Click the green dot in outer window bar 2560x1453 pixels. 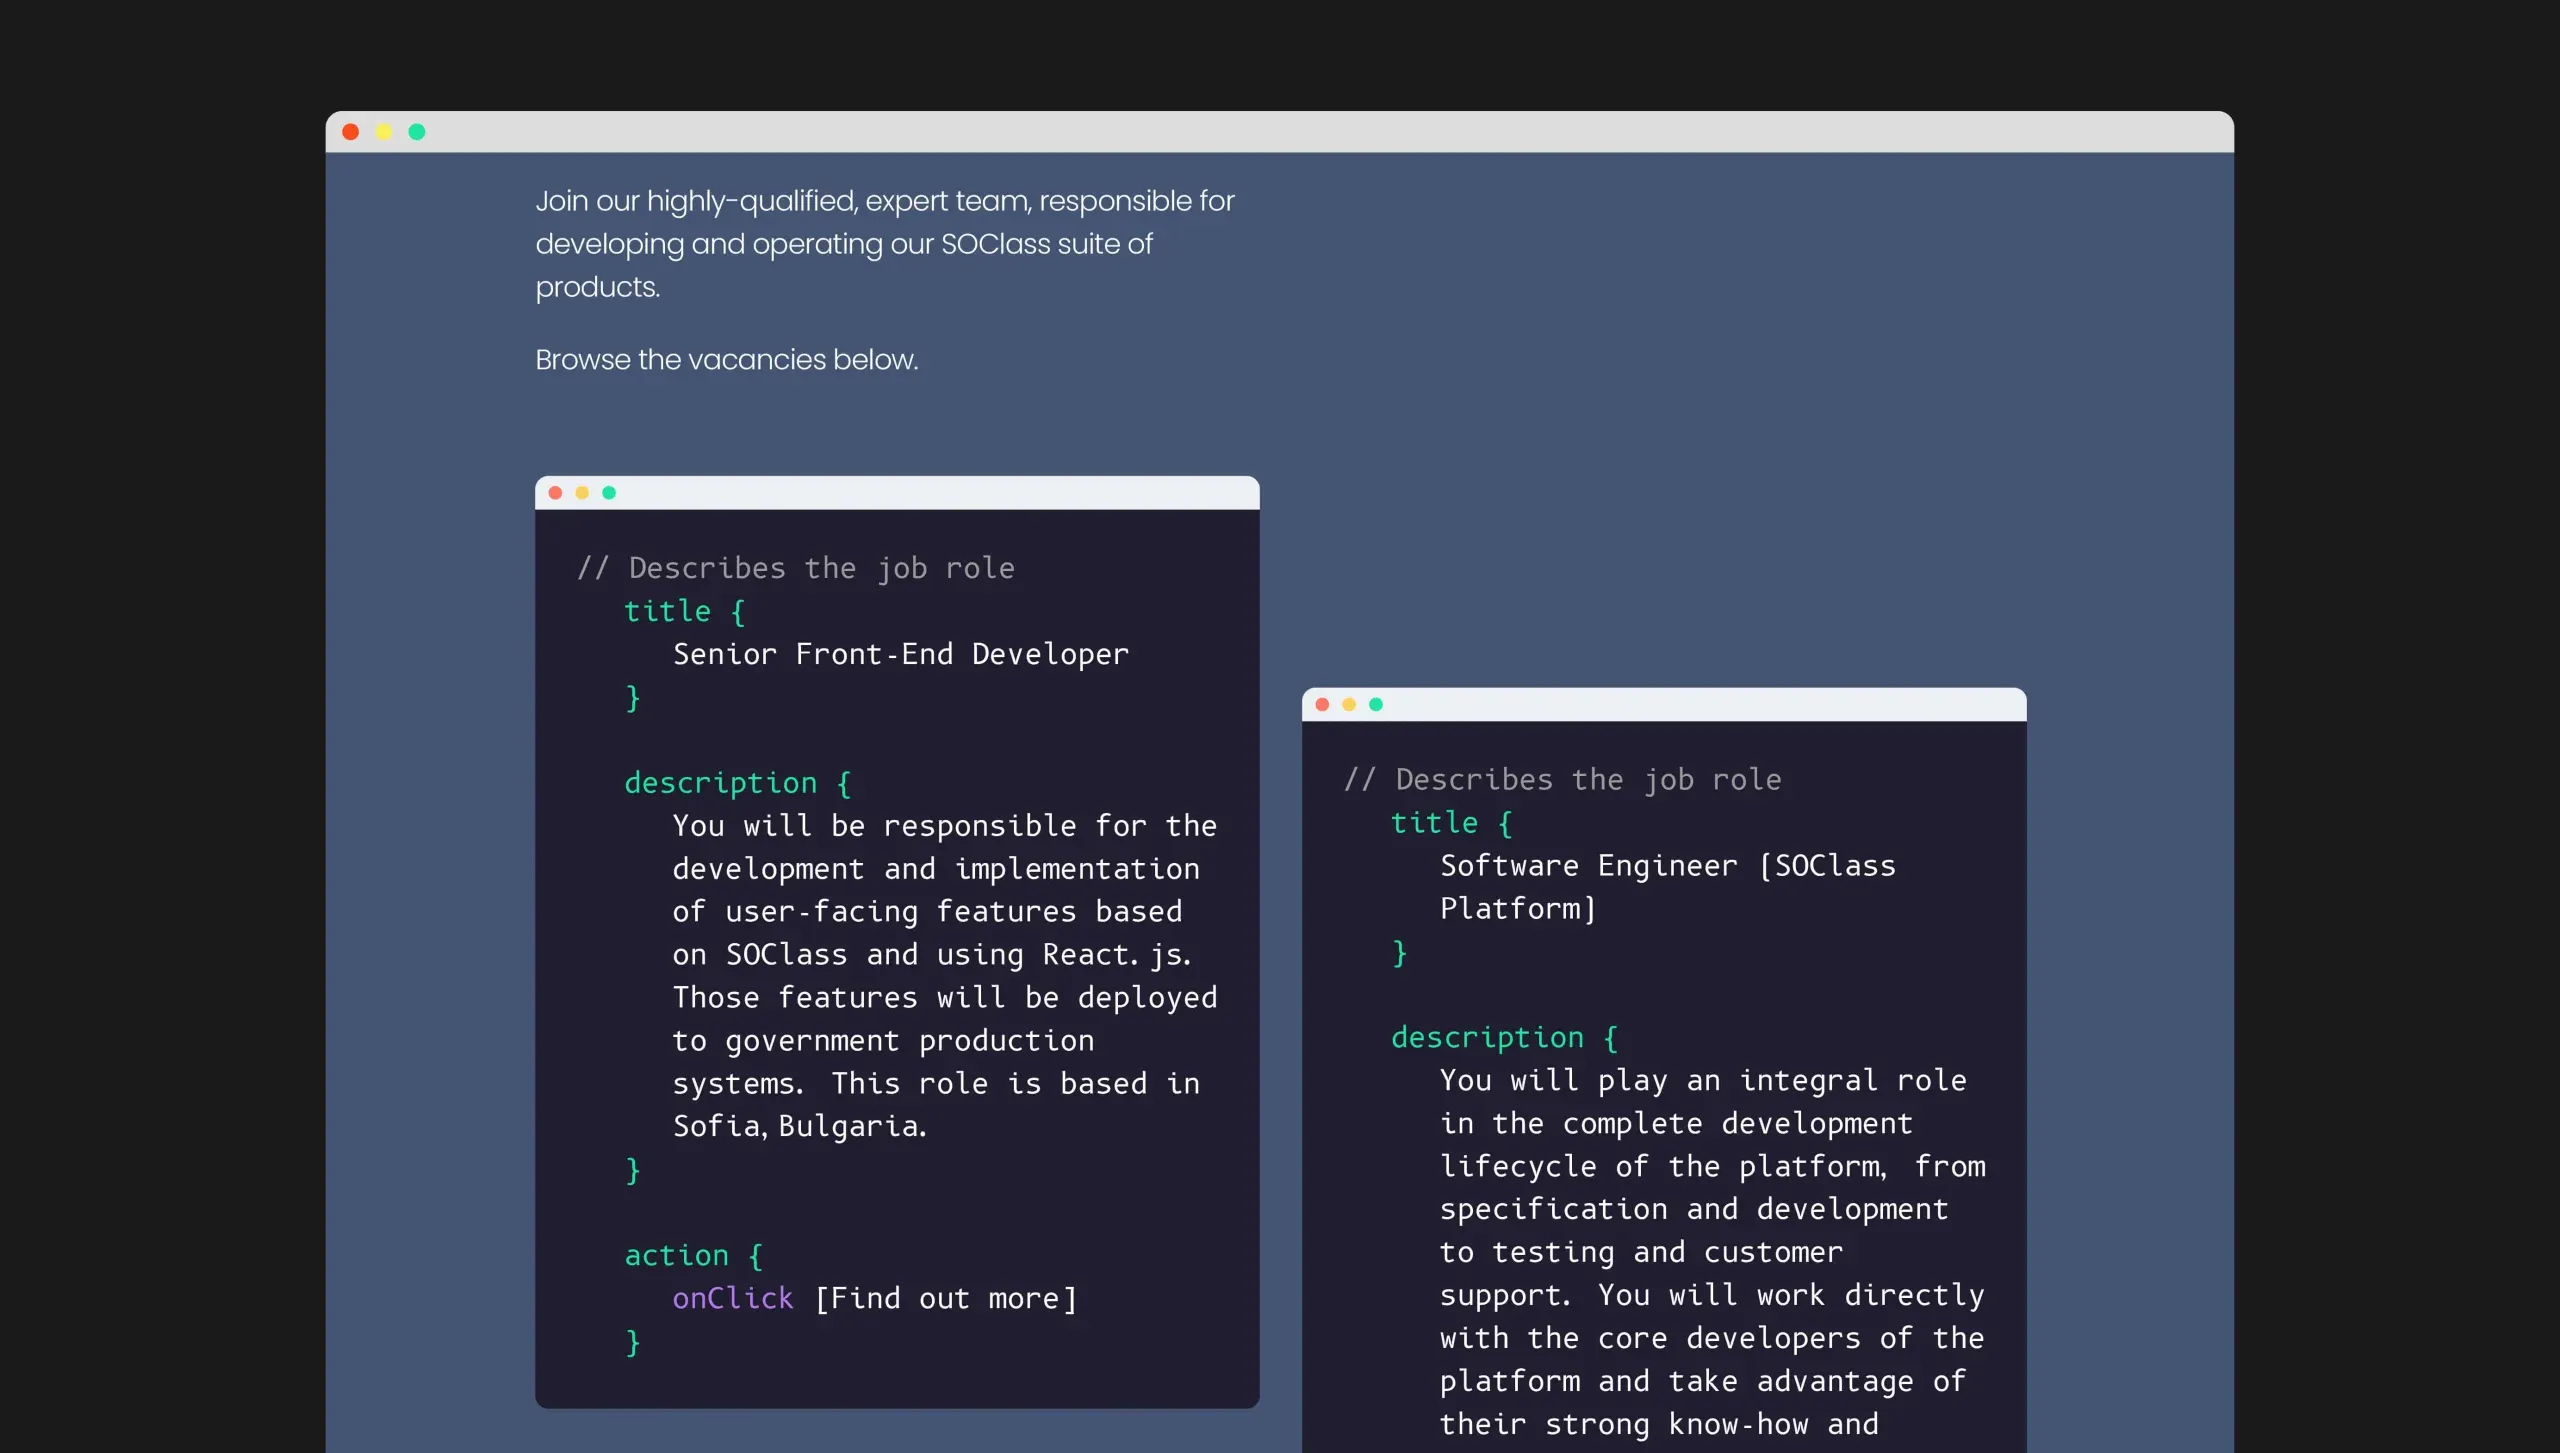coord(417,132)
